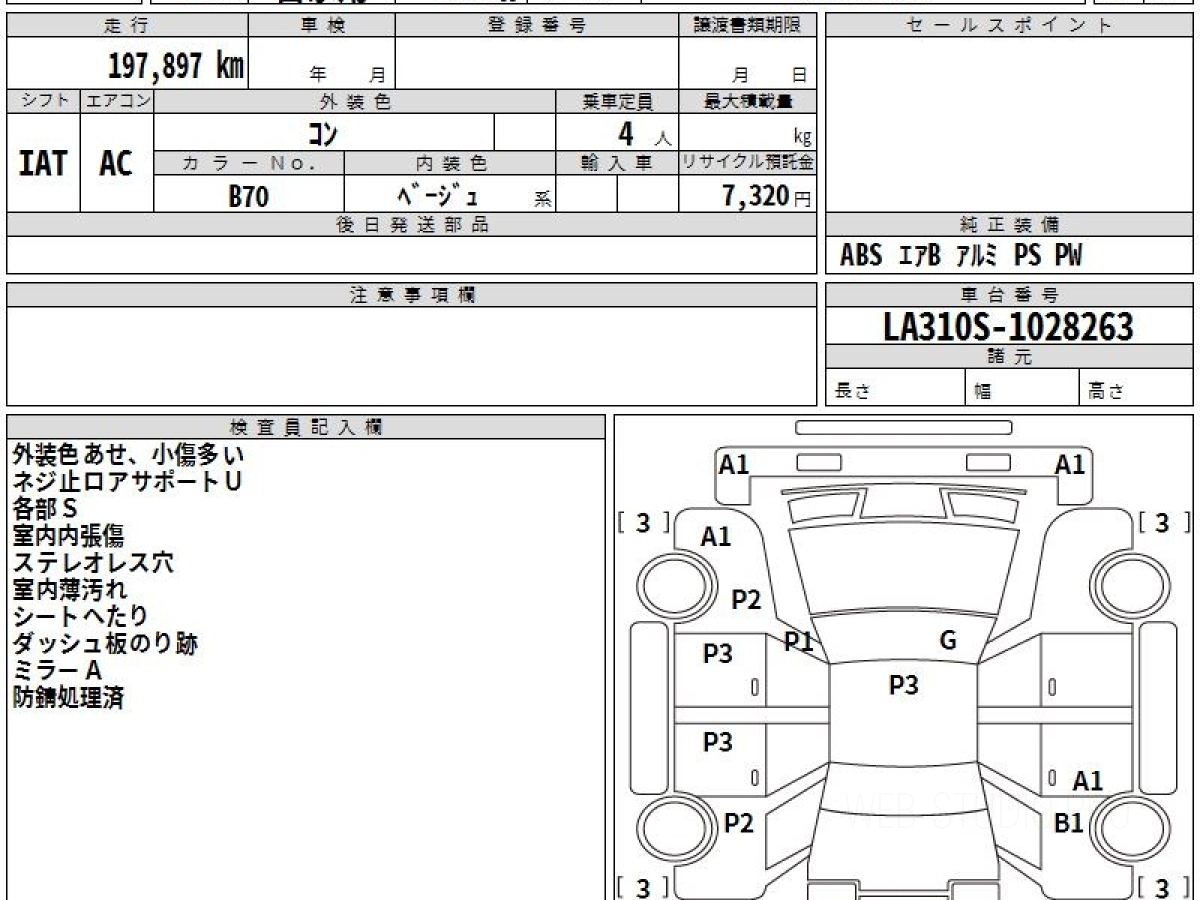Click the 197,897 km mileage value

pos(175,66)
